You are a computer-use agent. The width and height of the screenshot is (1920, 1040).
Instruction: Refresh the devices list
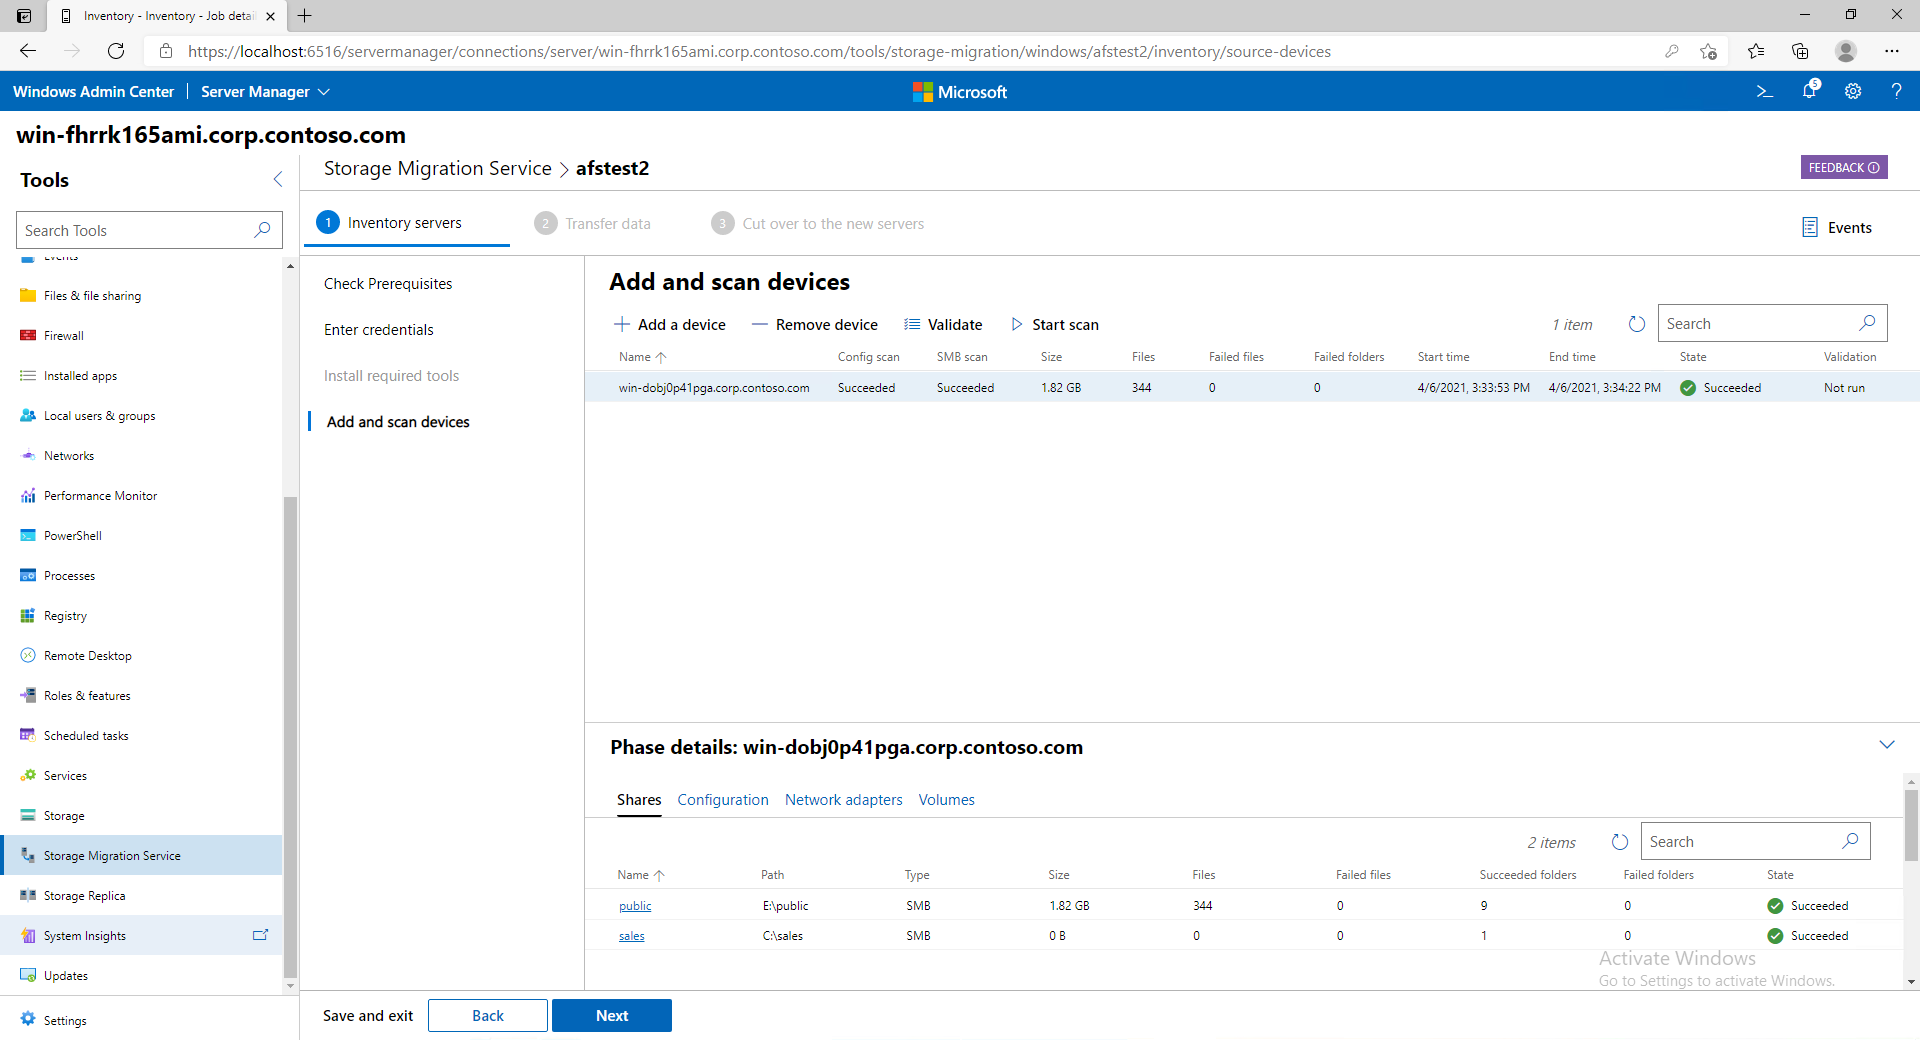click(x=1636, y=324)
